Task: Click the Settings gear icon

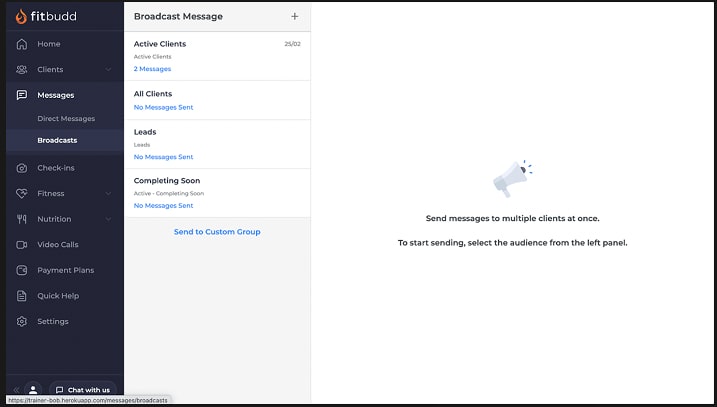Action: pos(21,321)
